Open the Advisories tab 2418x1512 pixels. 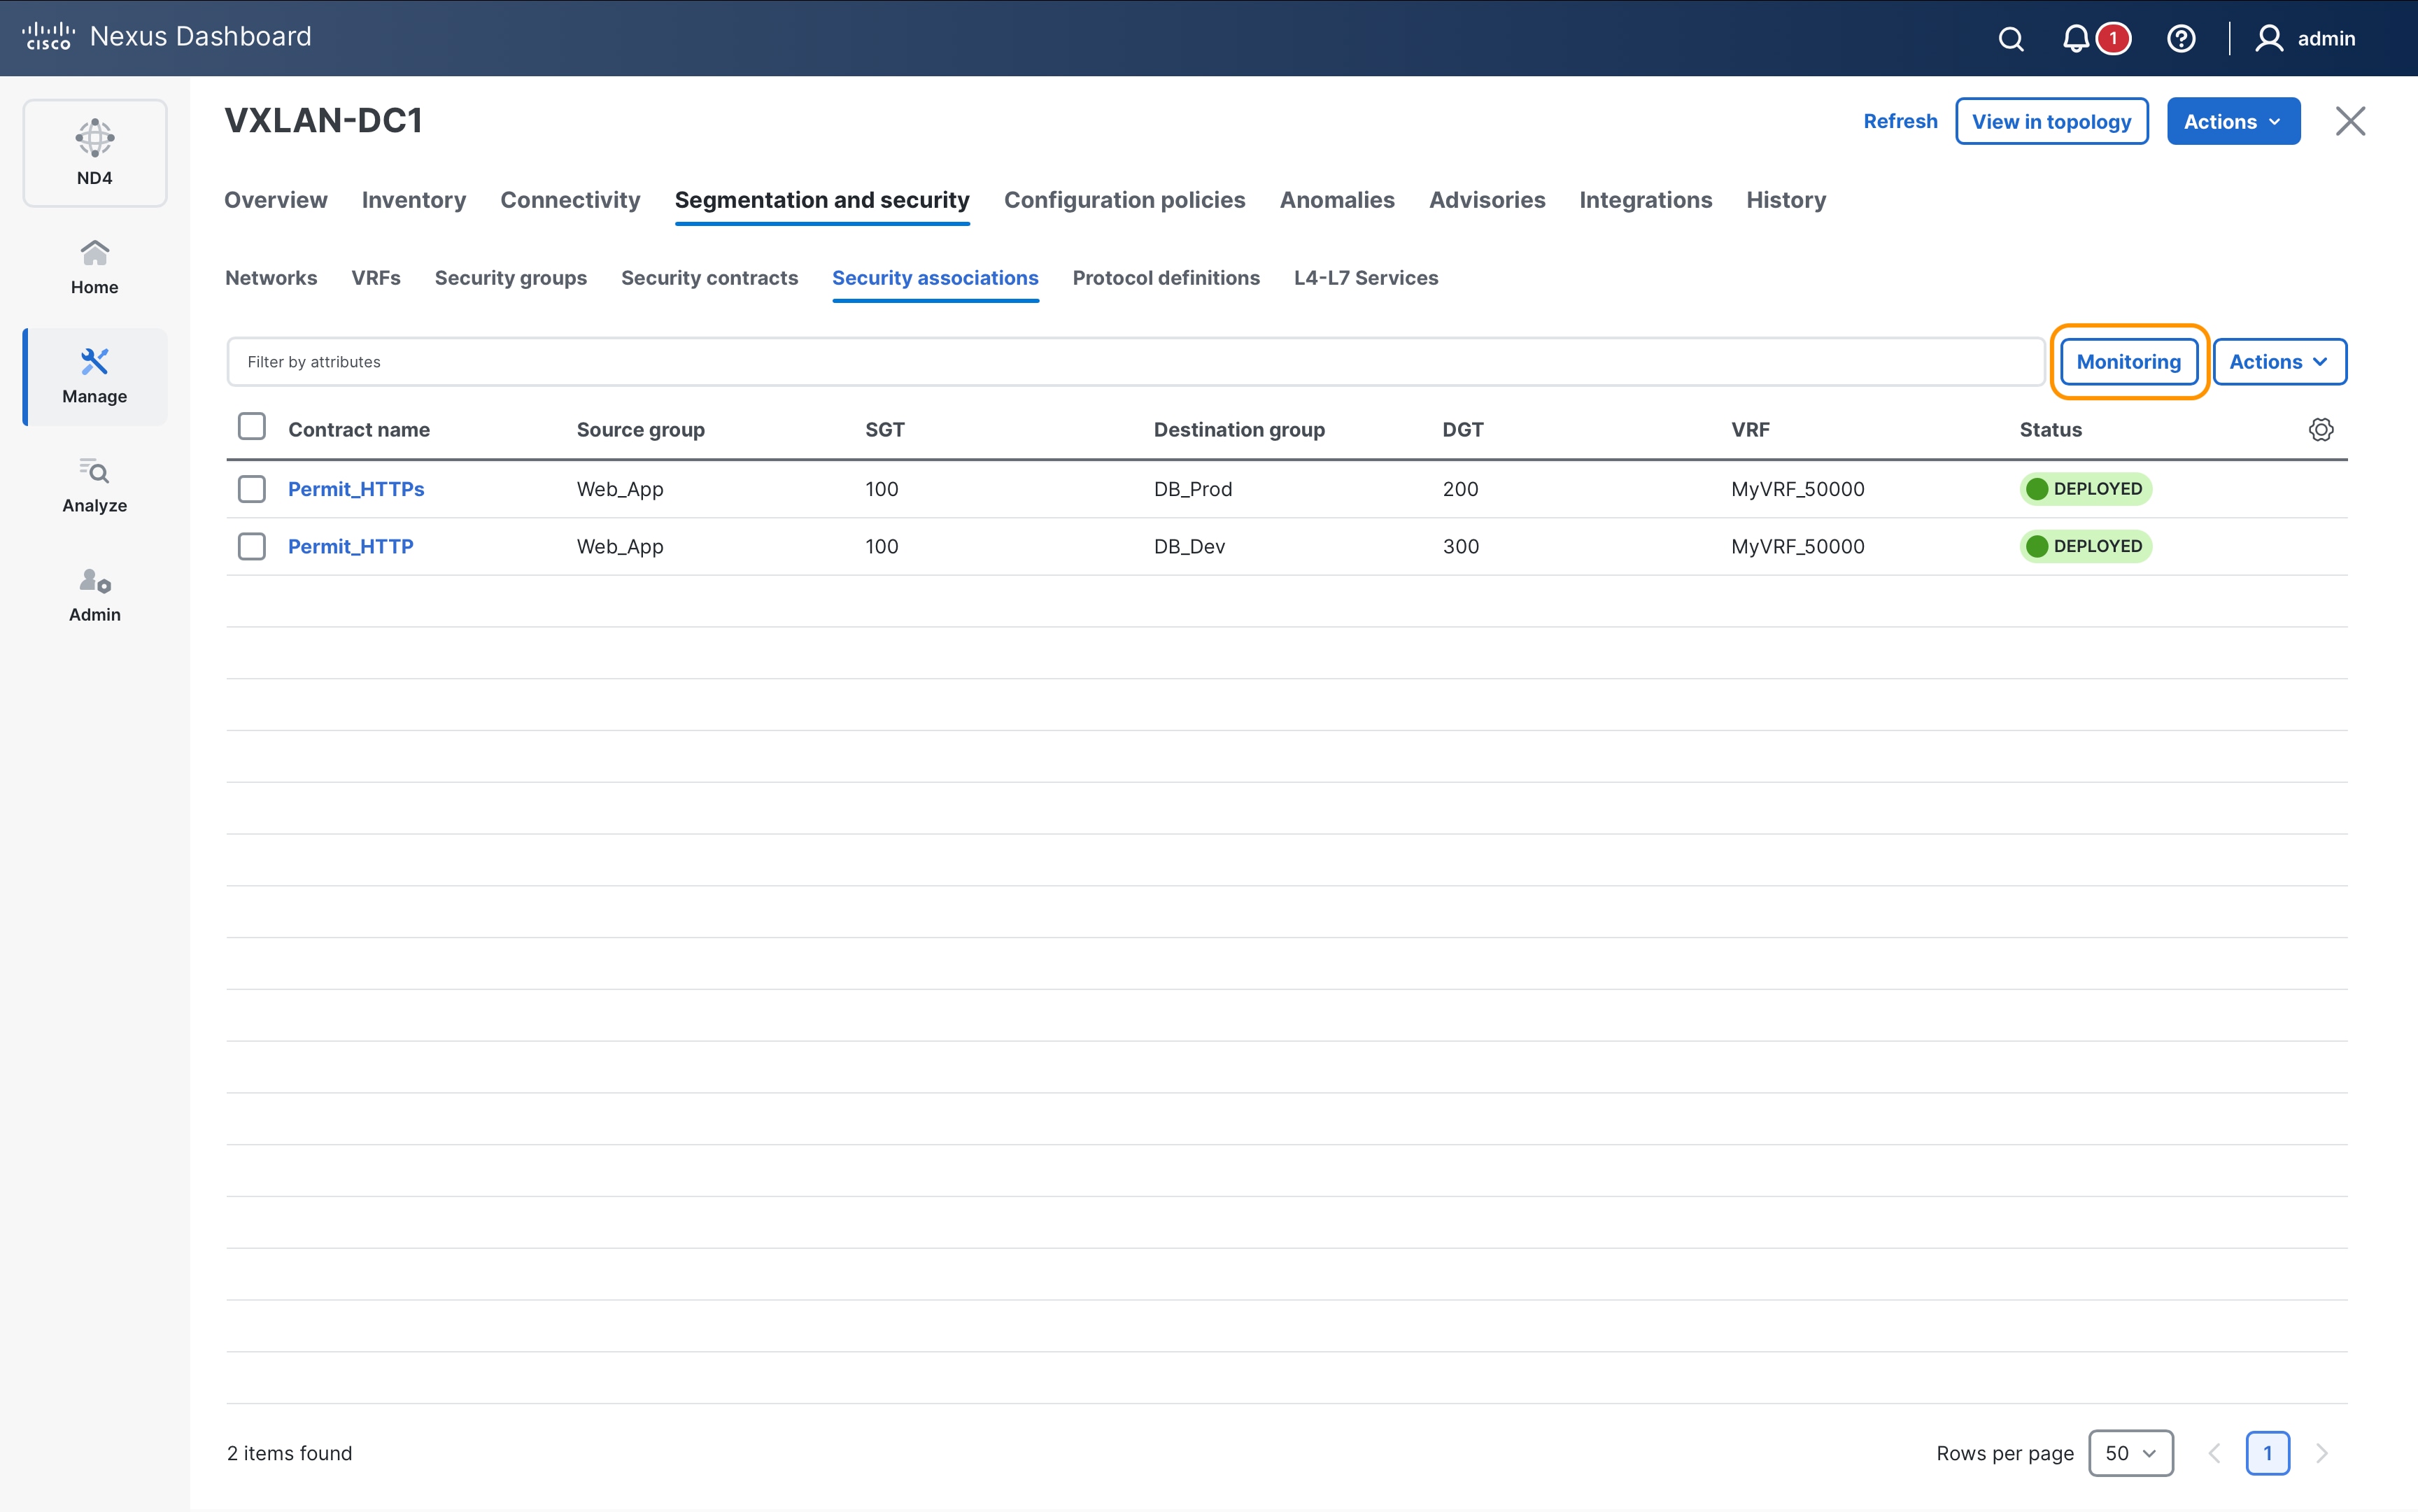pyautogui.click(x=1487, y=200)
